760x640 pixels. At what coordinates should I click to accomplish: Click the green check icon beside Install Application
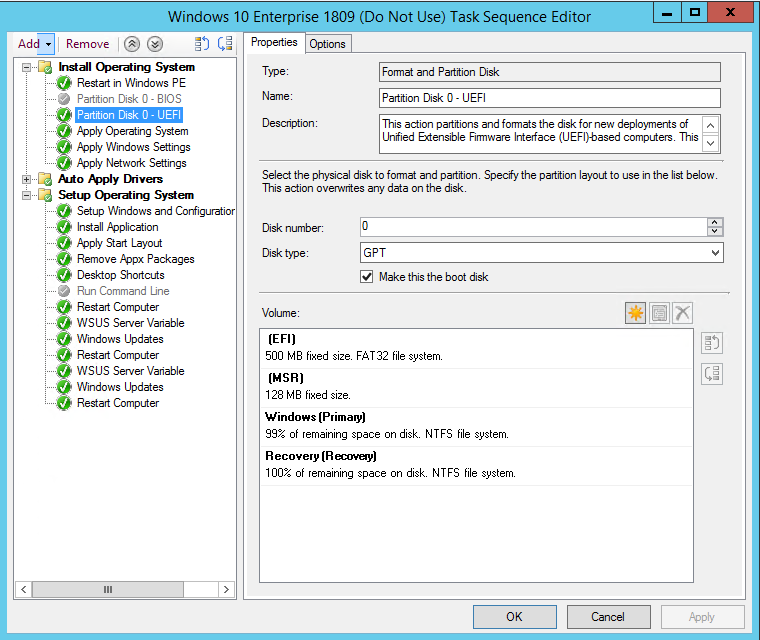[x=64, y=227]
